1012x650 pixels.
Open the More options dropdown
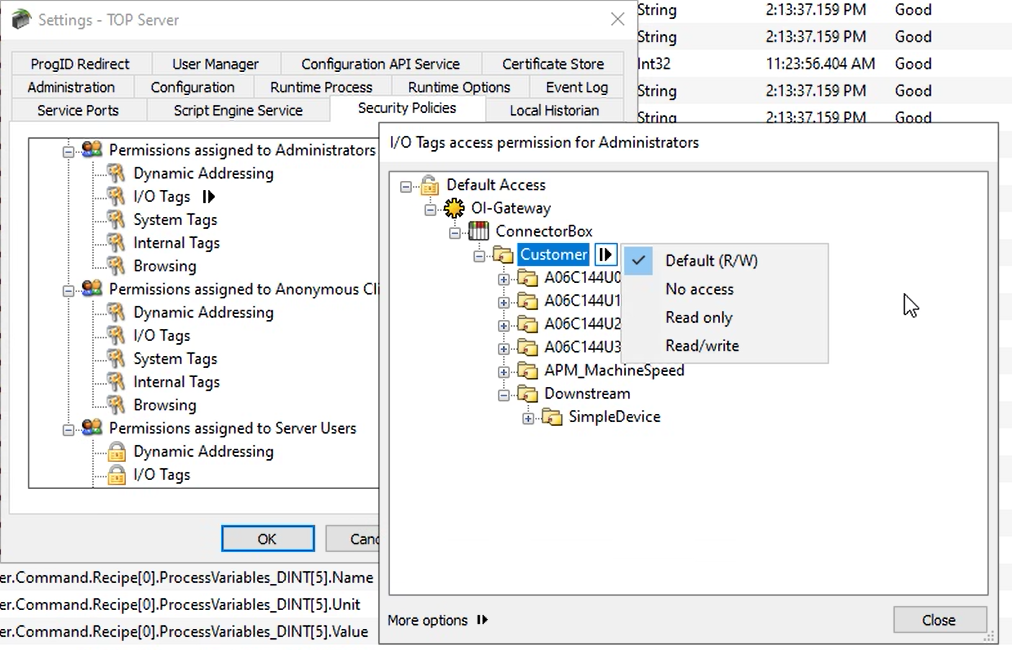tap(437, 620)
